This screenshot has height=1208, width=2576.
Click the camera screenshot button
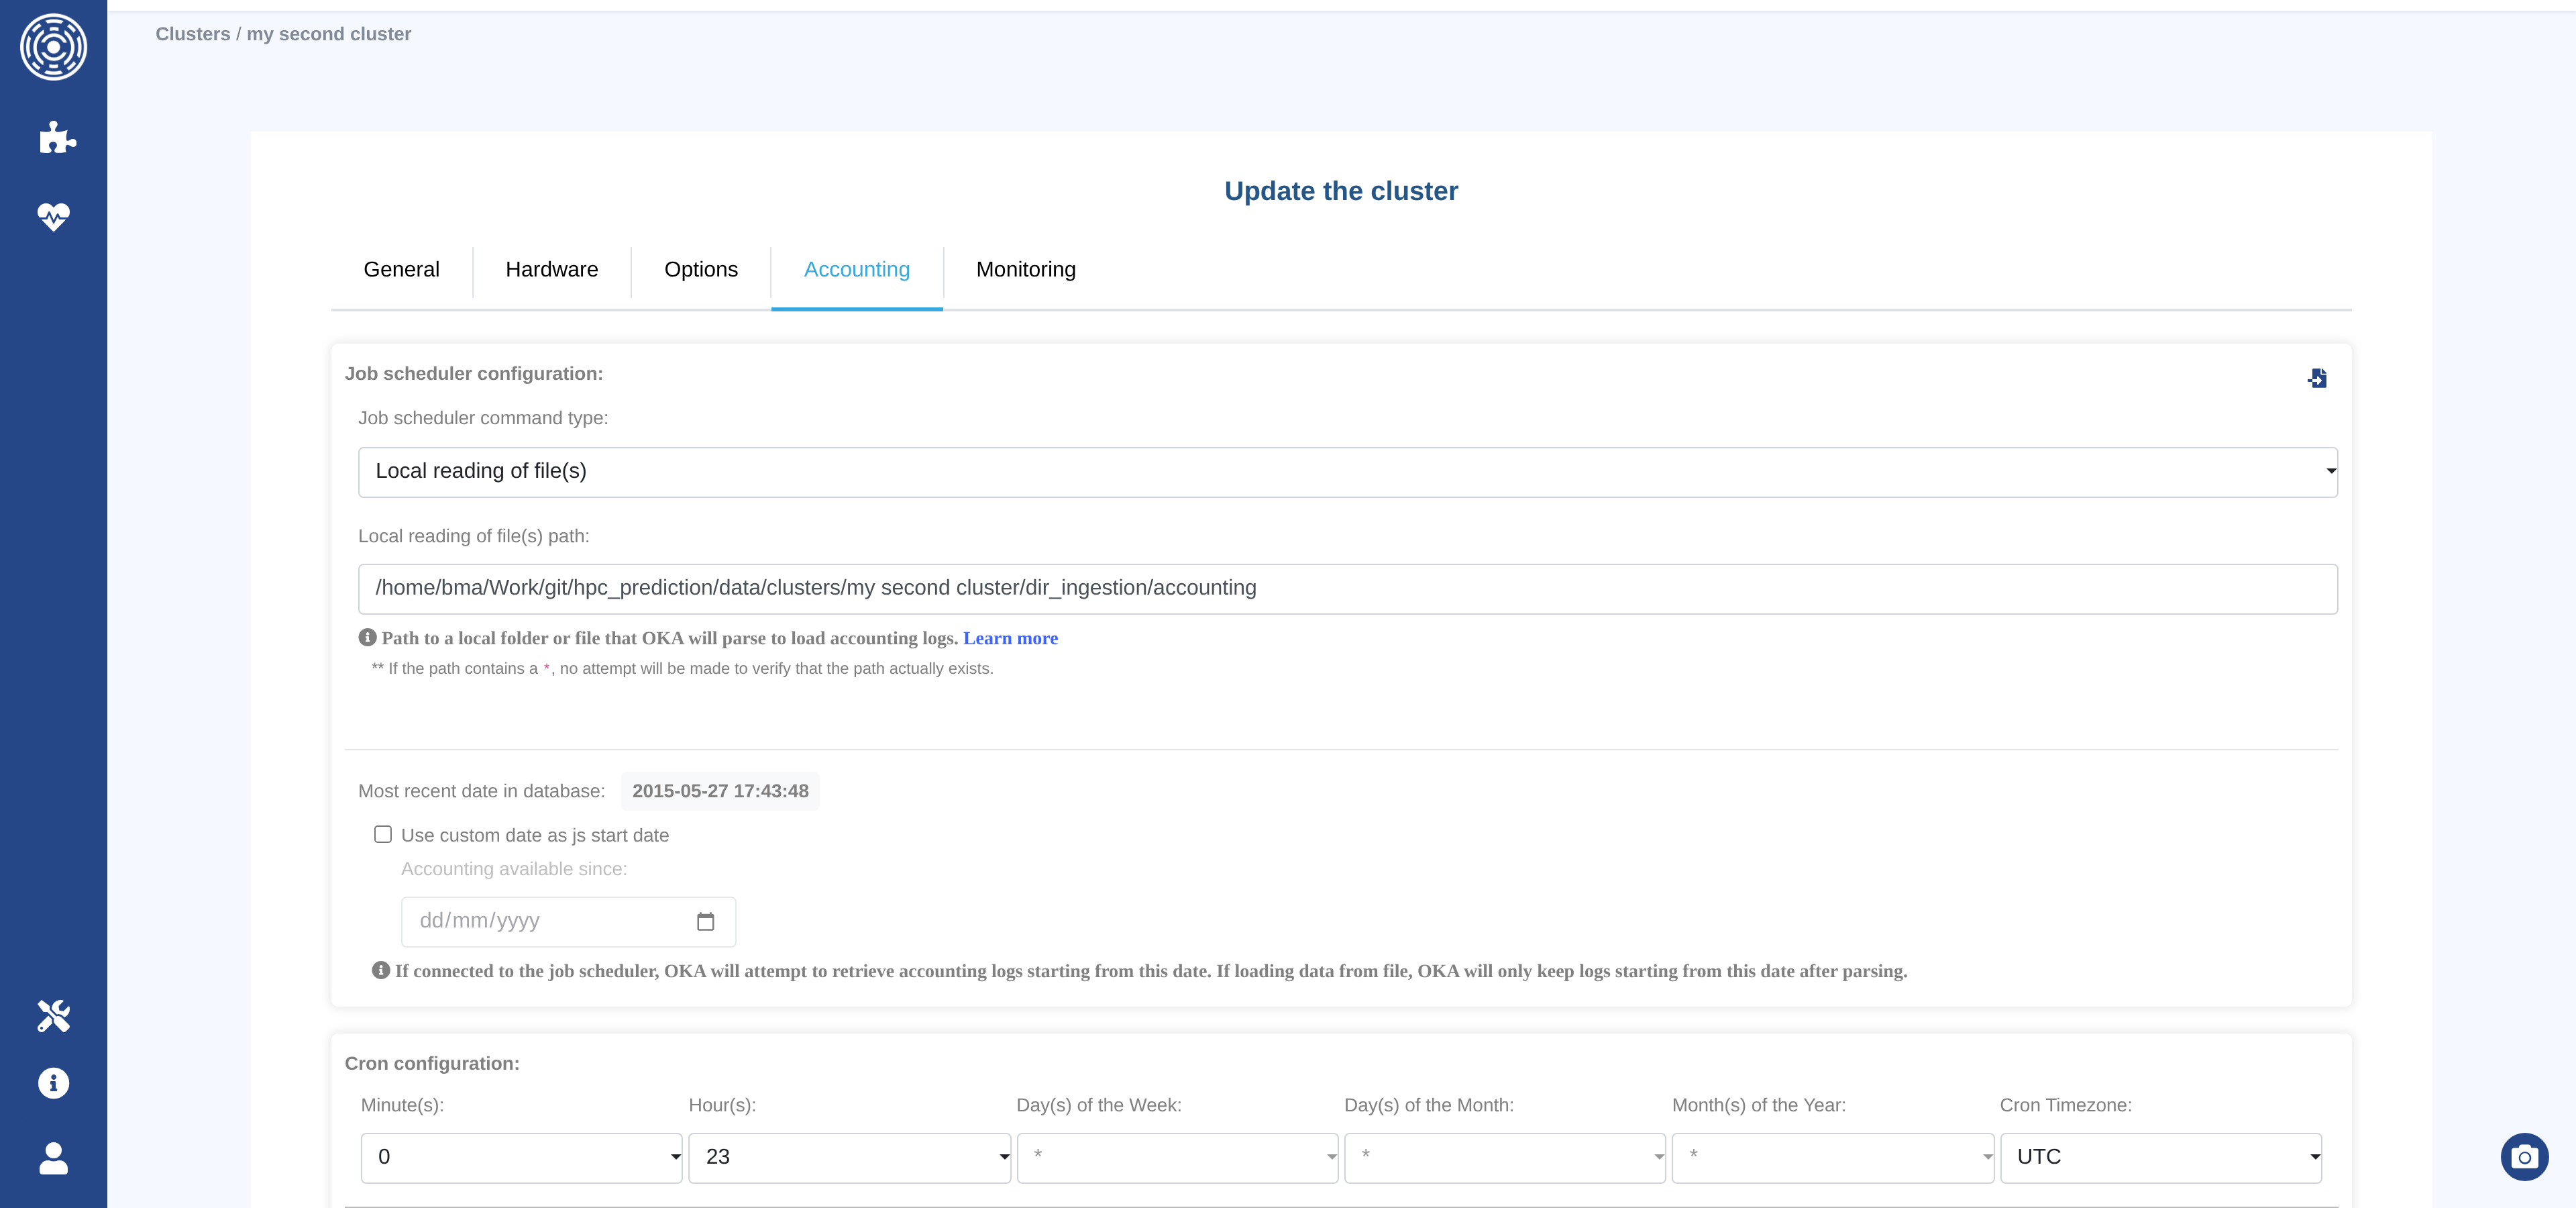(2524, 1157)
